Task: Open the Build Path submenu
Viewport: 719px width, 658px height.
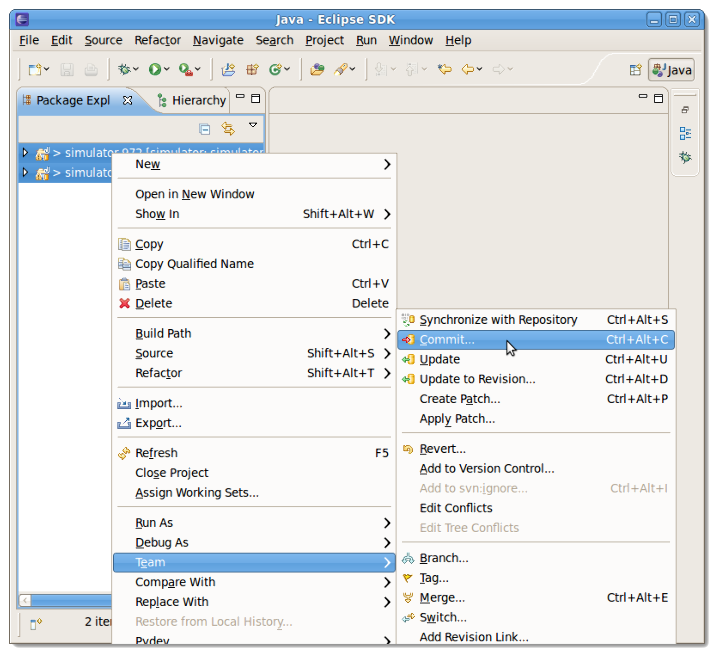Action: click(254, 333)
